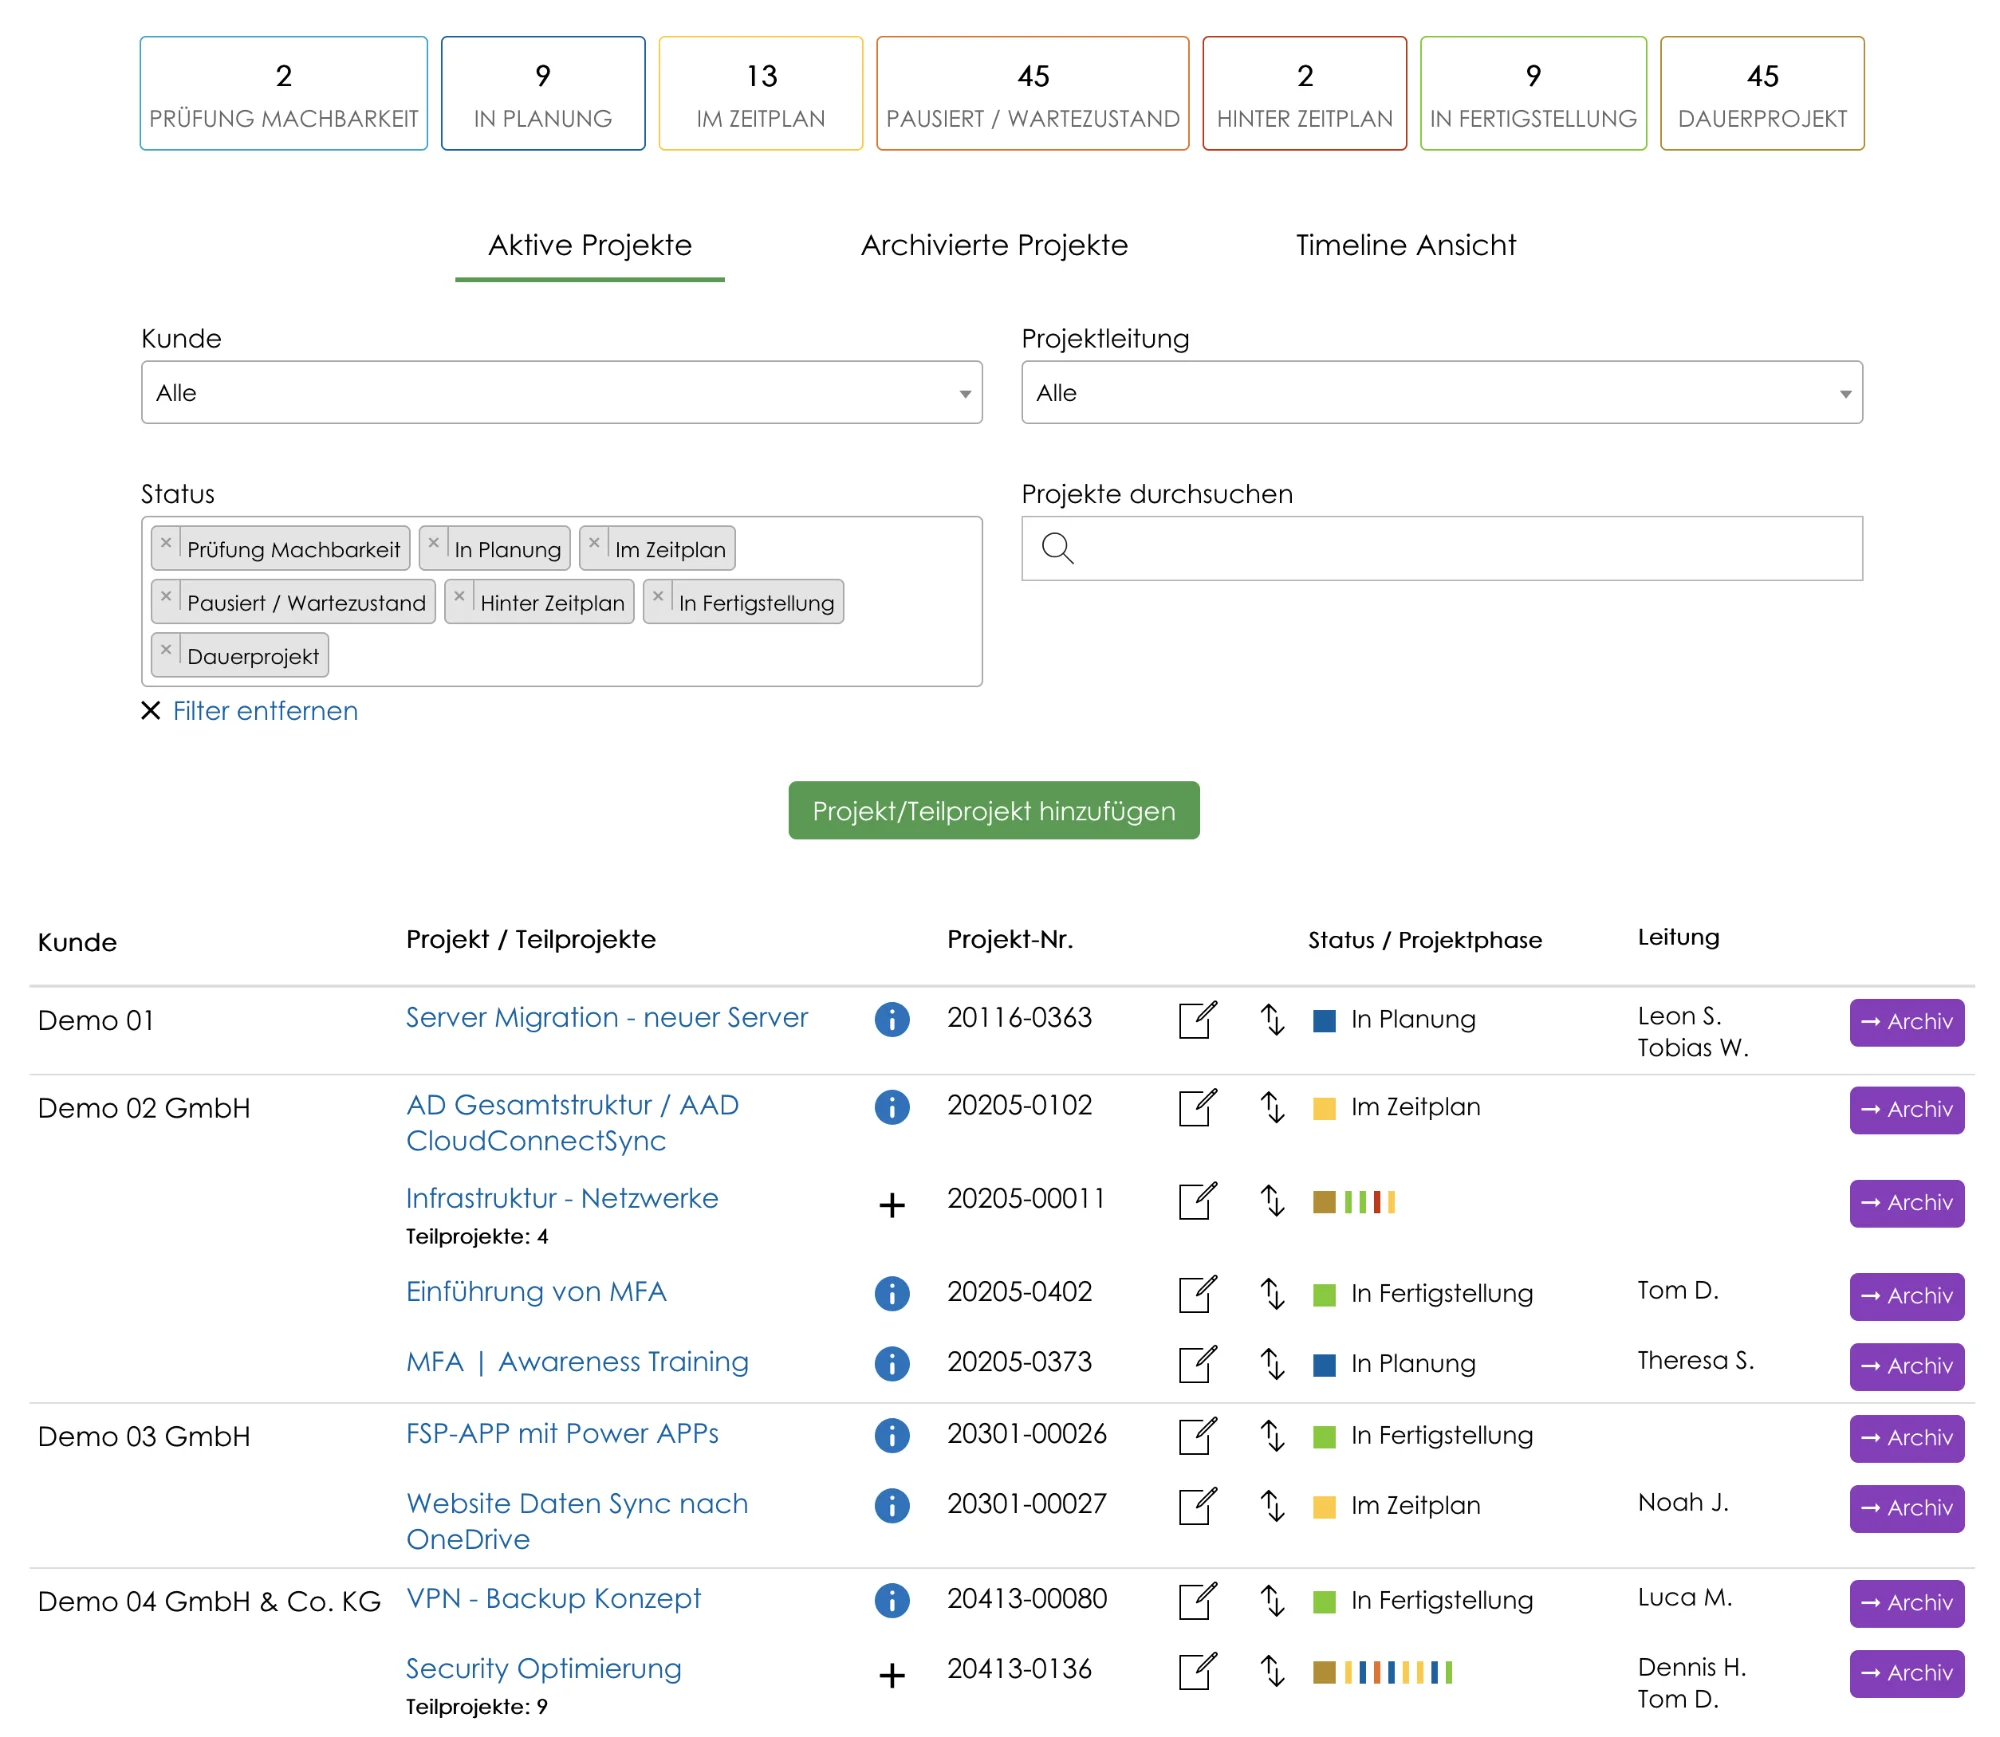
Task: Switch to Archivierte Projekte tab
Action: 993,246
